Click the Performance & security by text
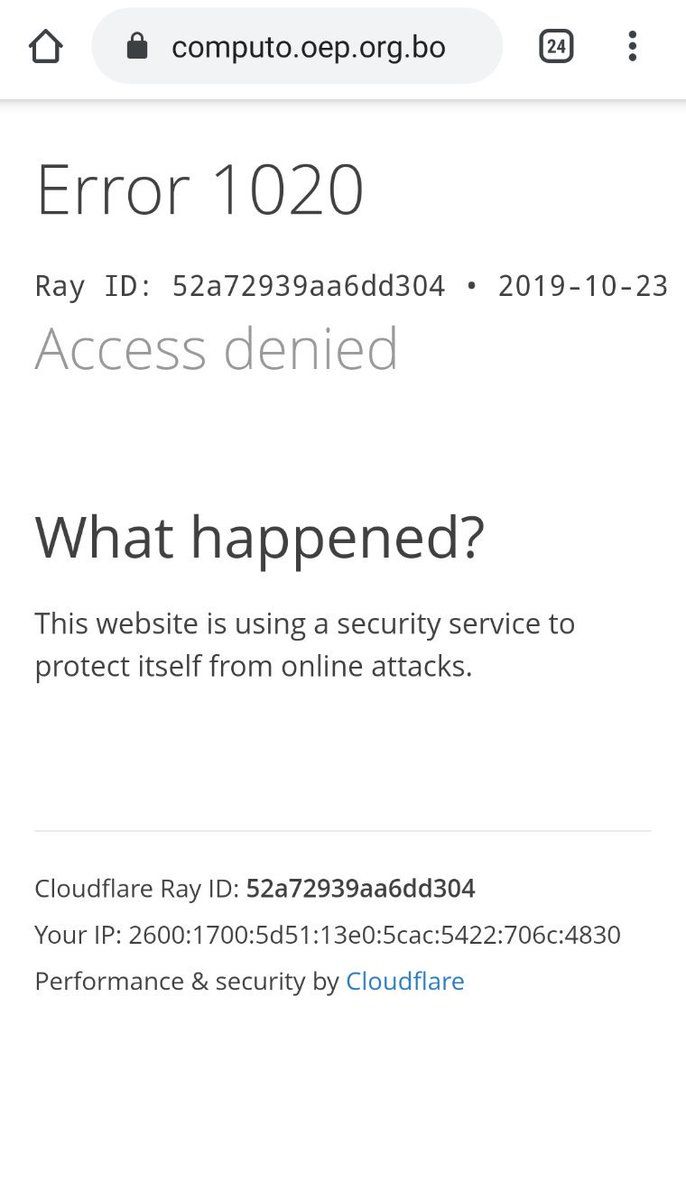 click(187, 981)
